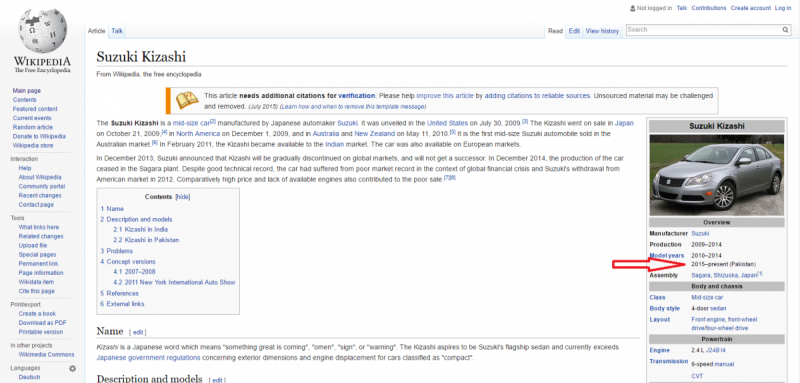The width and height of the screenshot is (800, 383).
Task: Open Wikidata item link
Action: 36,283
